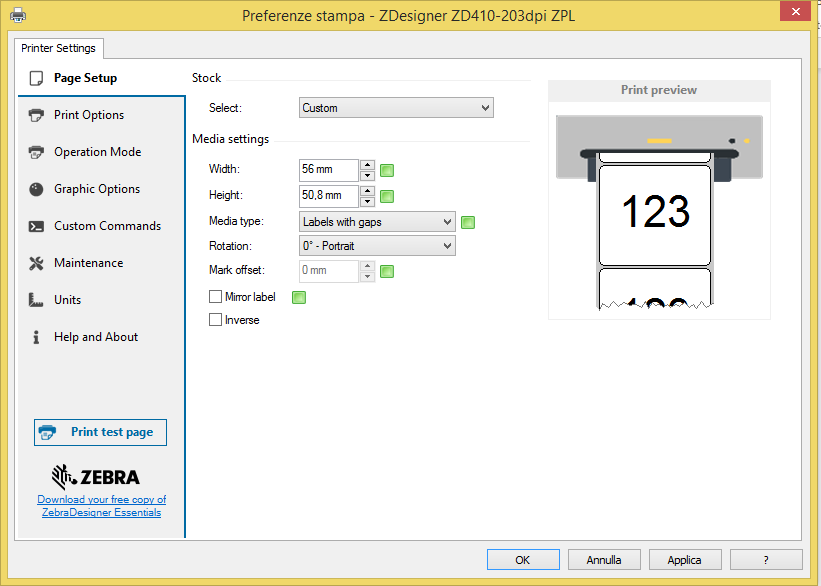The height and width of the screenshot is (586, 821).
Task: Click the printer icon in title bar
Action: point(18,15)
